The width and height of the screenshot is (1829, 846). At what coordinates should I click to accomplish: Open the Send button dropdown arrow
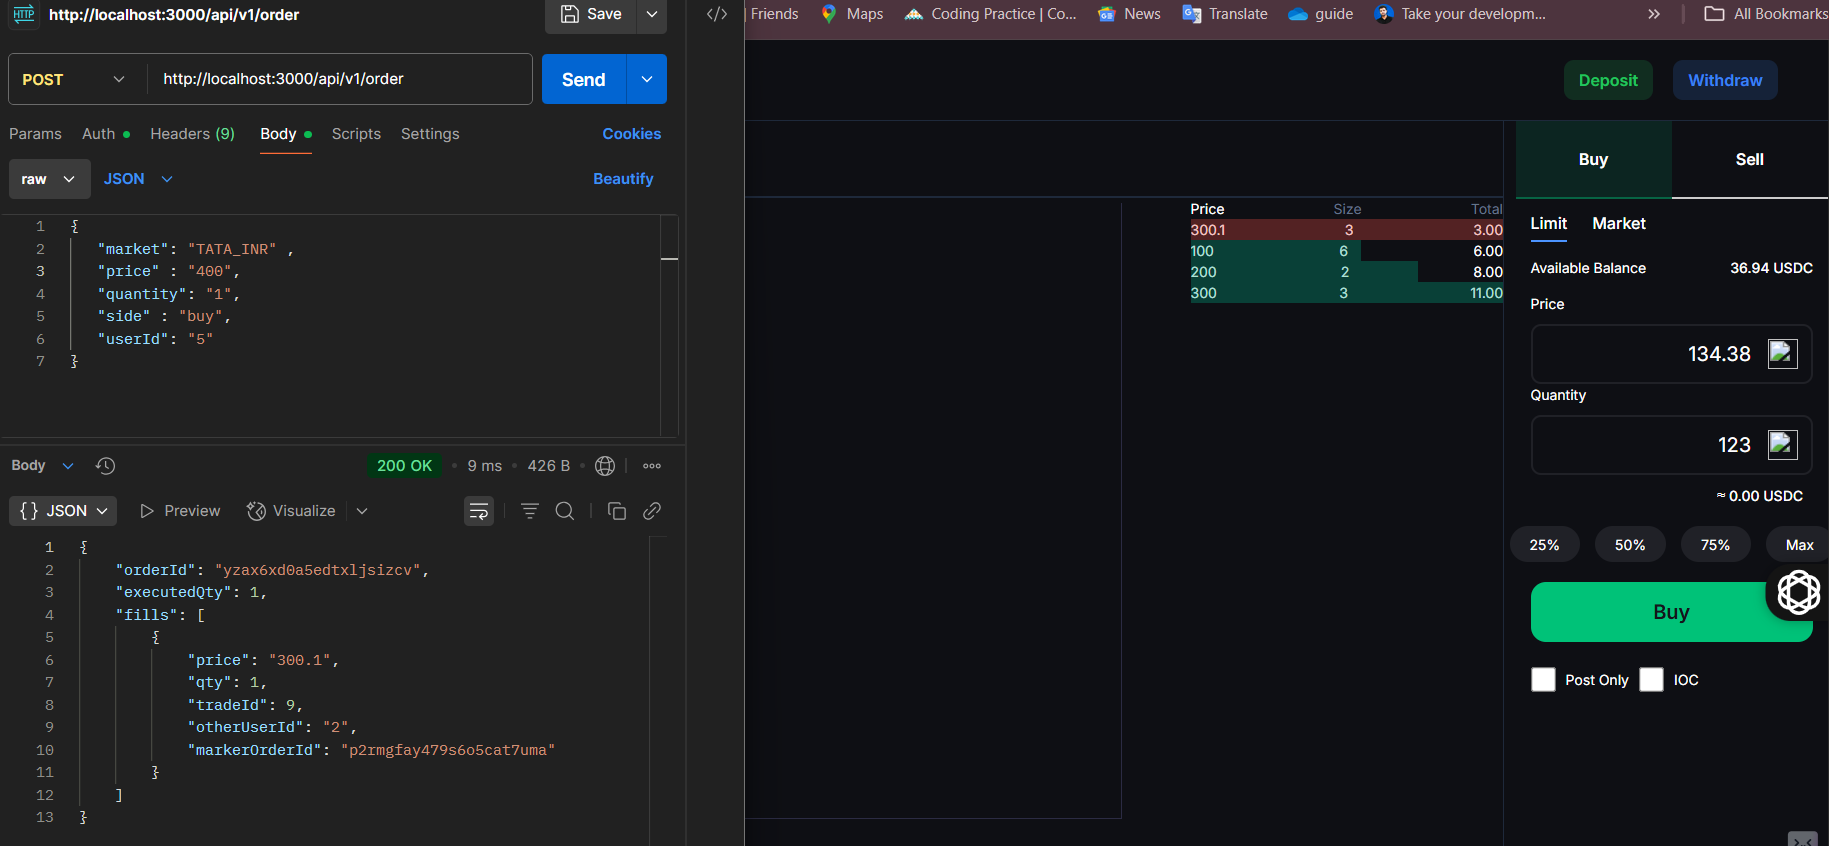pyautogui.click(x=646, y=79)
